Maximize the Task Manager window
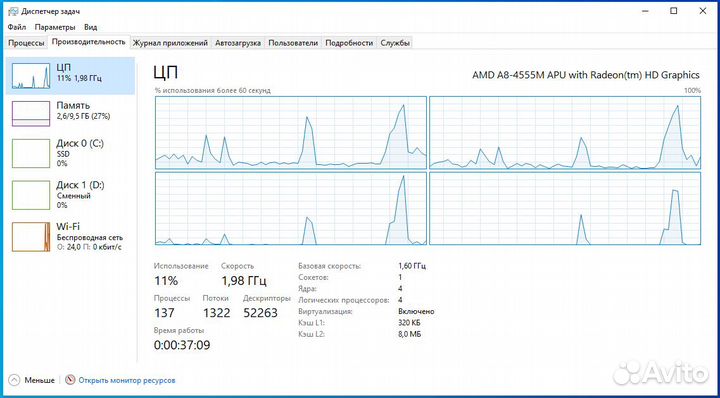Viewport: 720px width, 398px height. [x=673, y=11]
